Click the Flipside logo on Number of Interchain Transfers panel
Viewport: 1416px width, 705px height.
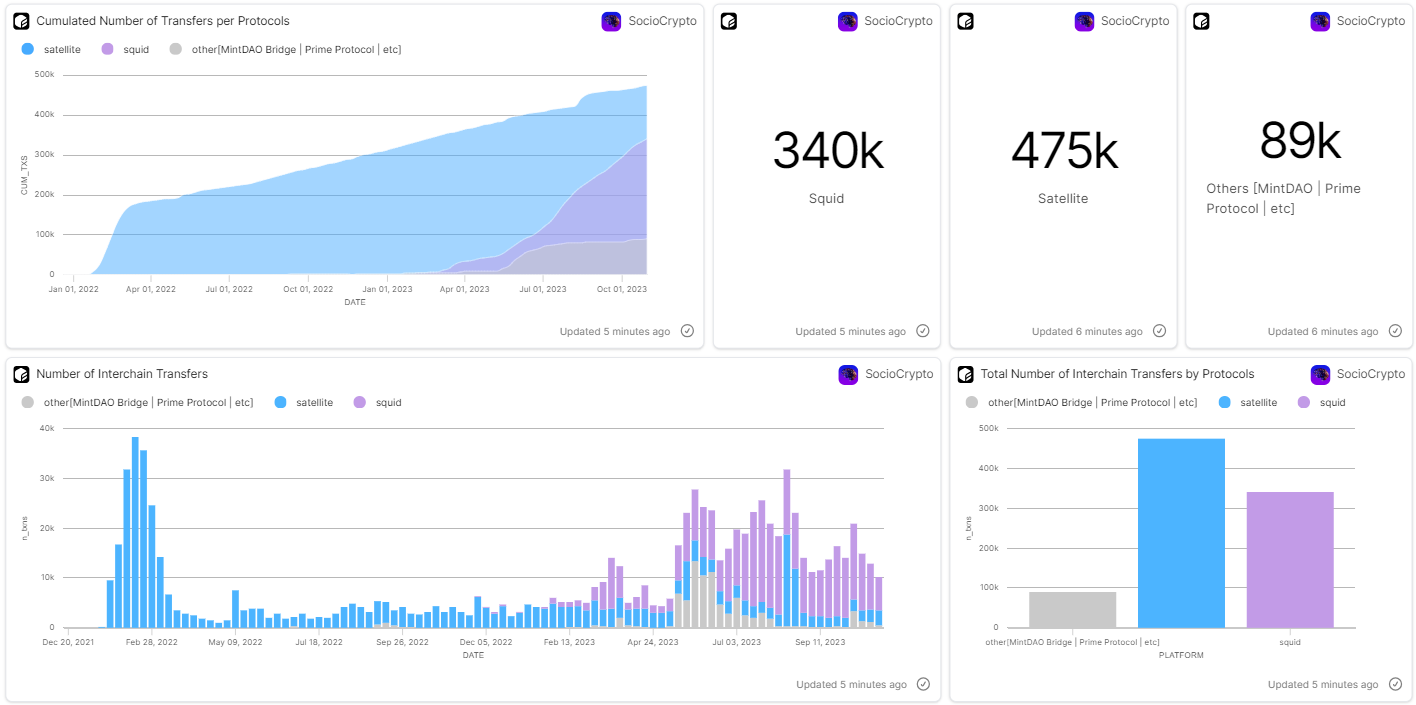[21, 374]
